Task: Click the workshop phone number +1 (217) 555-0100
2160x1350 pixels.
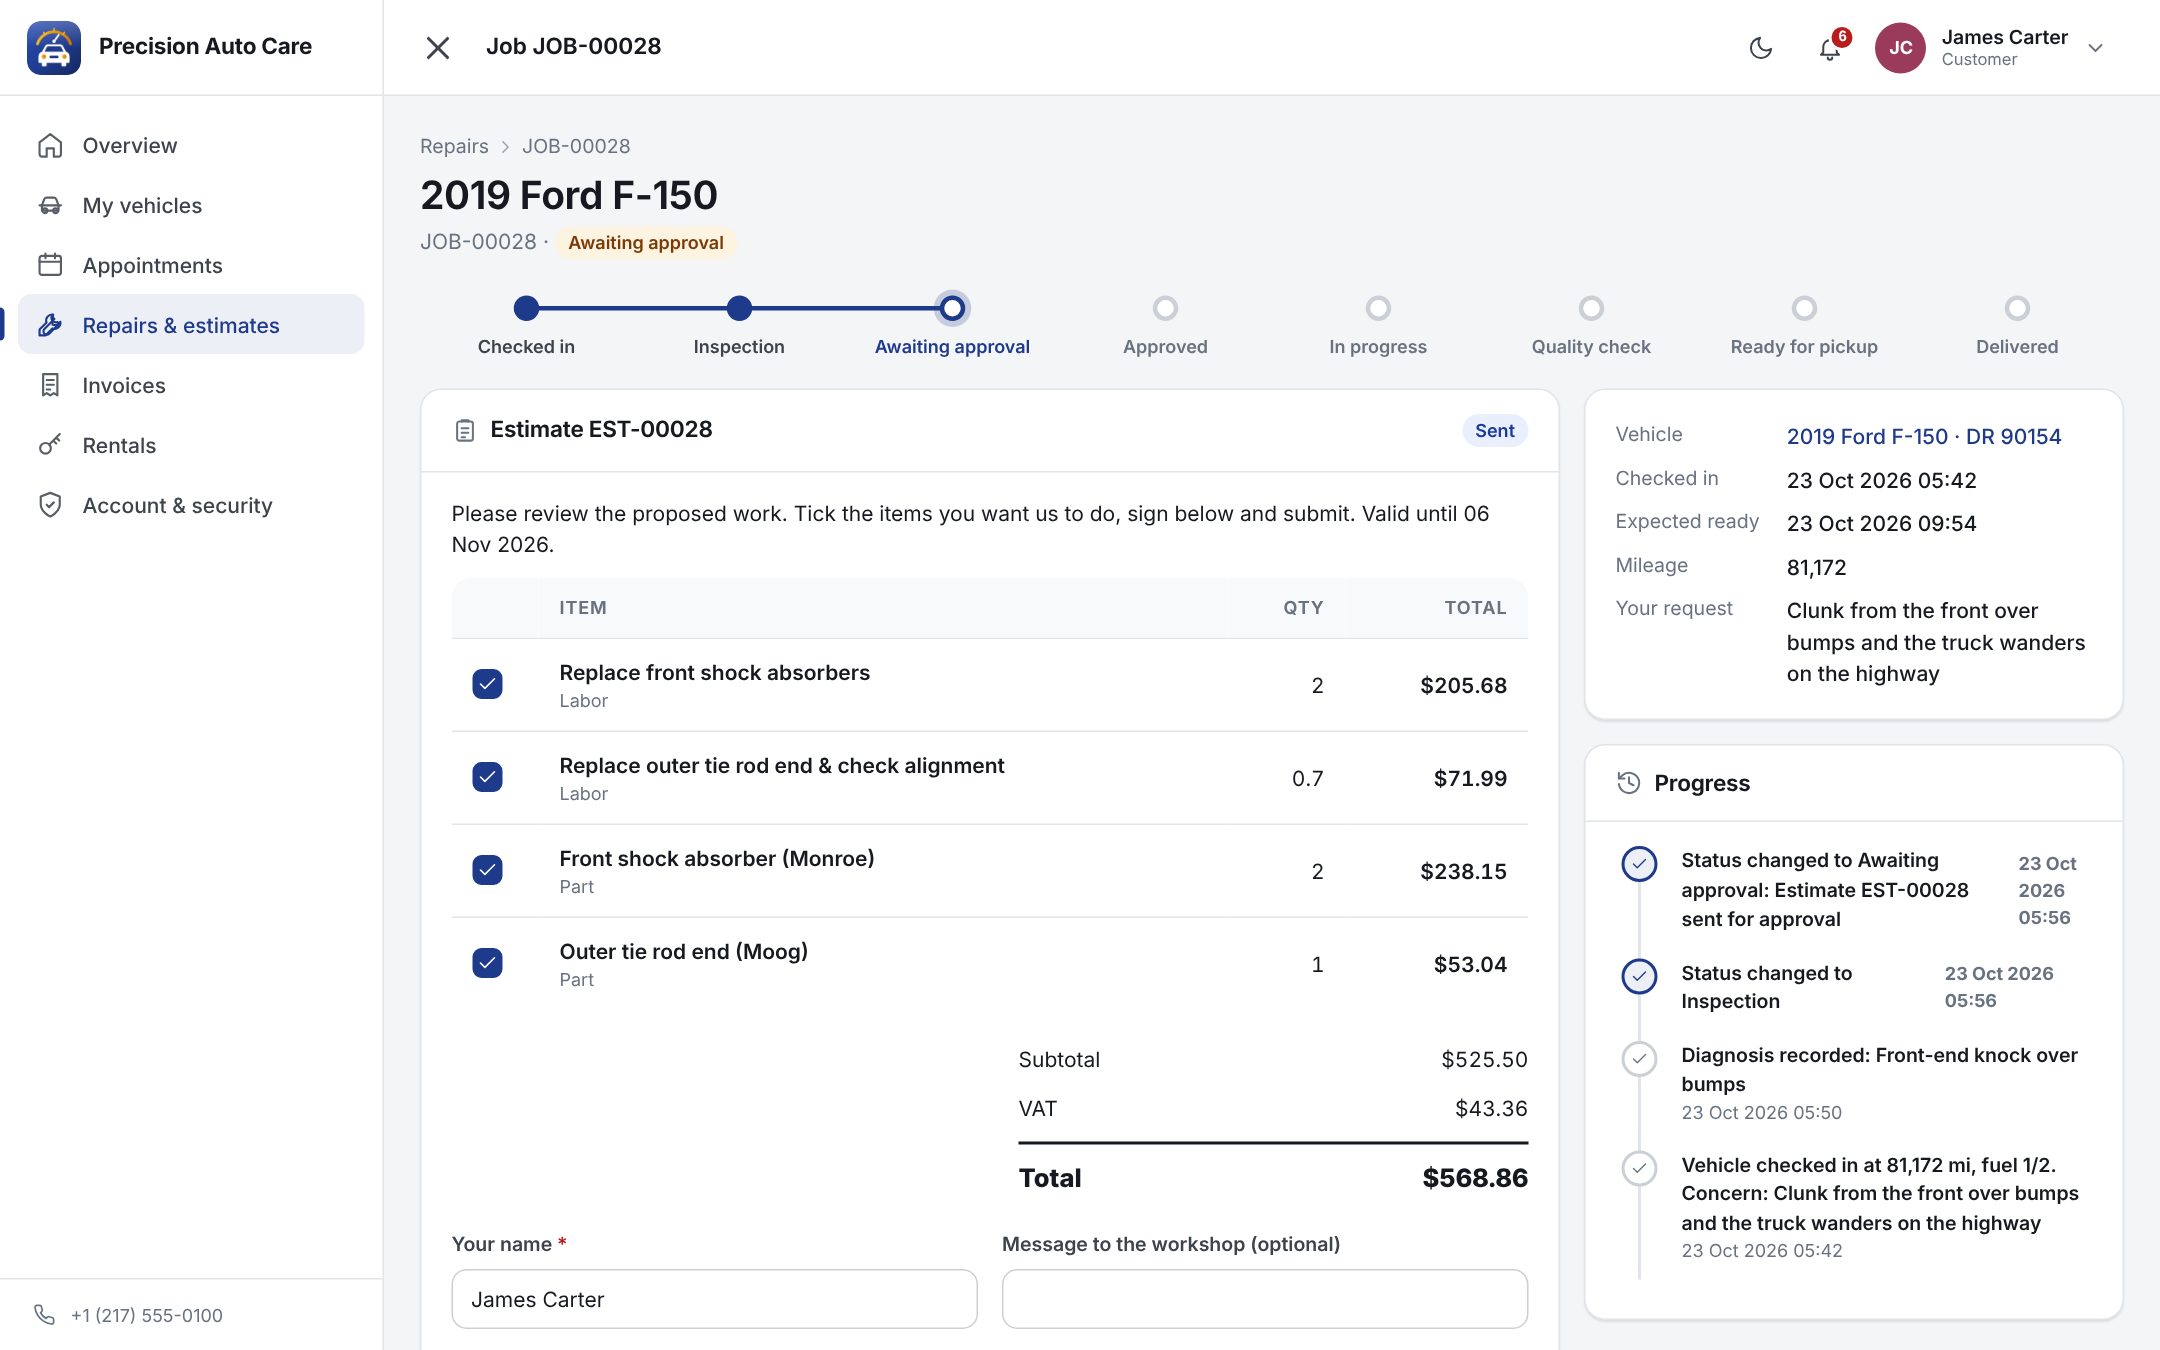Action: click(146, 1315)
